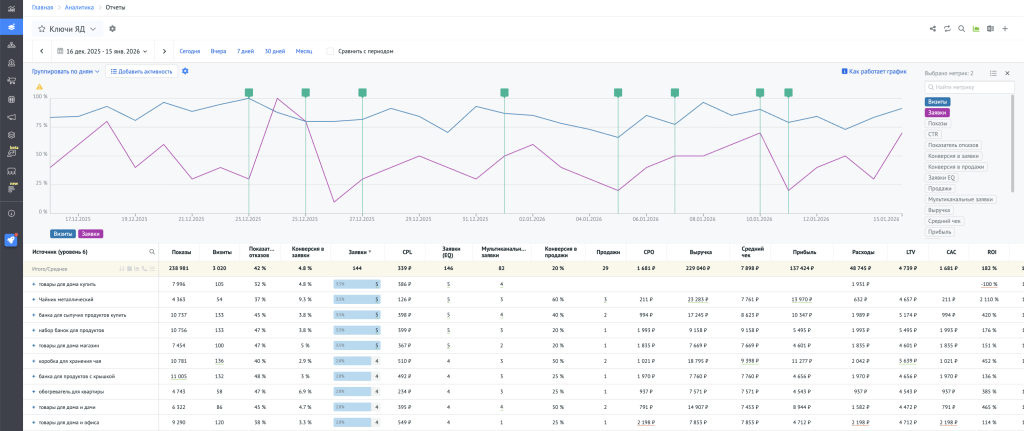Toggle the Показы metric in metrics list
This screenshot has height=431, width=1024.
pos(938,123)
